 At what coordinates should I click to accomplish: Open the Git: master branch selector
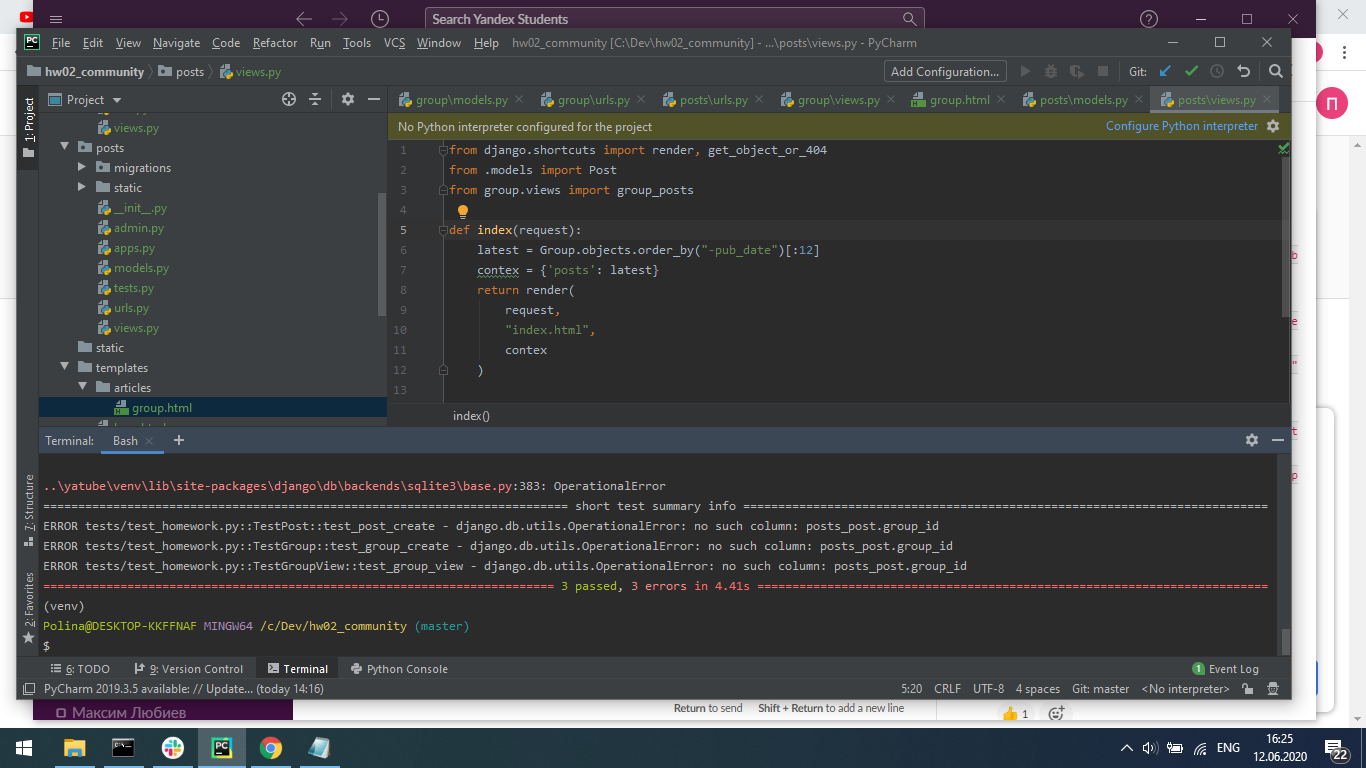click(1100, 689)
